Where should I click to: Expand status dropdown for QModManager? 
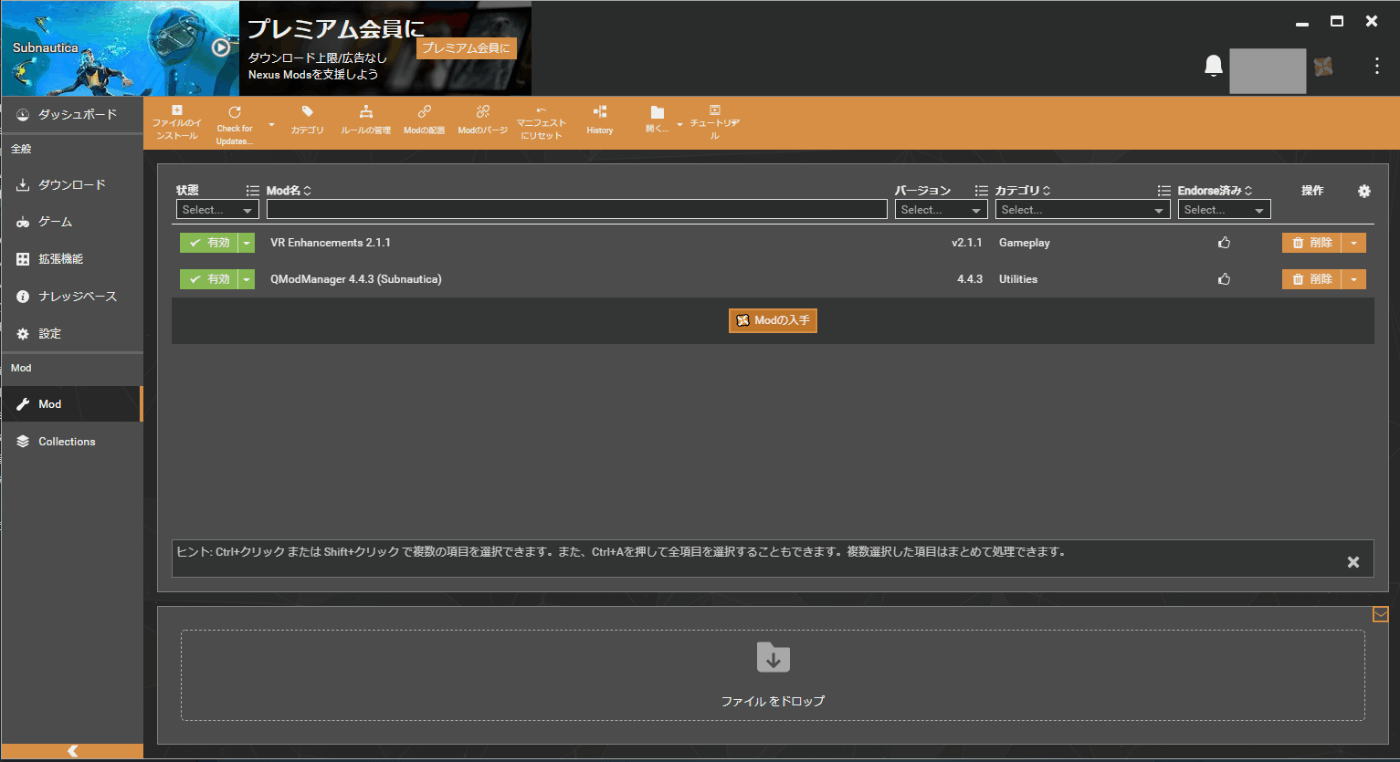247,279
